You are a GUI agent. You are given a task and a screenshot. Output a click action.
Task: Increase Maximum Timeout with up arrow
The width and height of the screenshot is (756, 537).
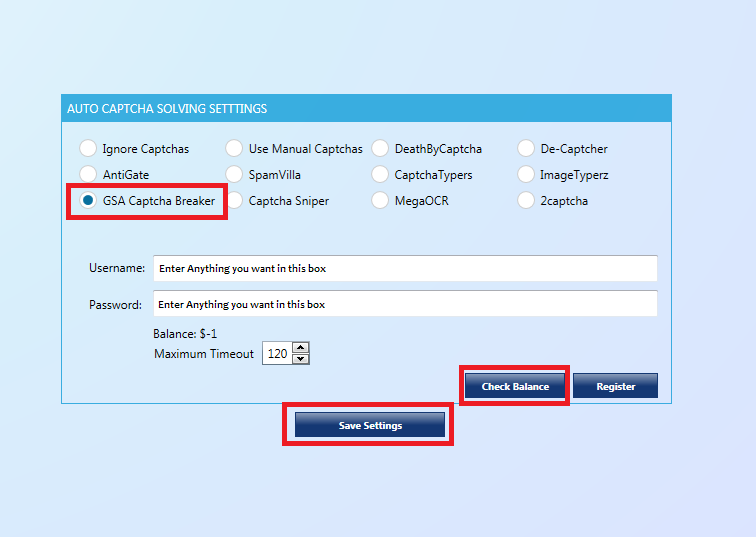tap(301, 348)
